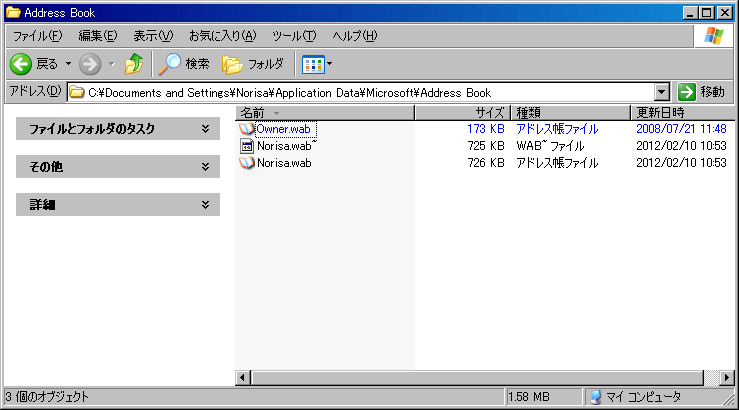Screen dimensions: 739x410
Task: Open the Back button history dropdown arrow
Action: coord(68,64)
